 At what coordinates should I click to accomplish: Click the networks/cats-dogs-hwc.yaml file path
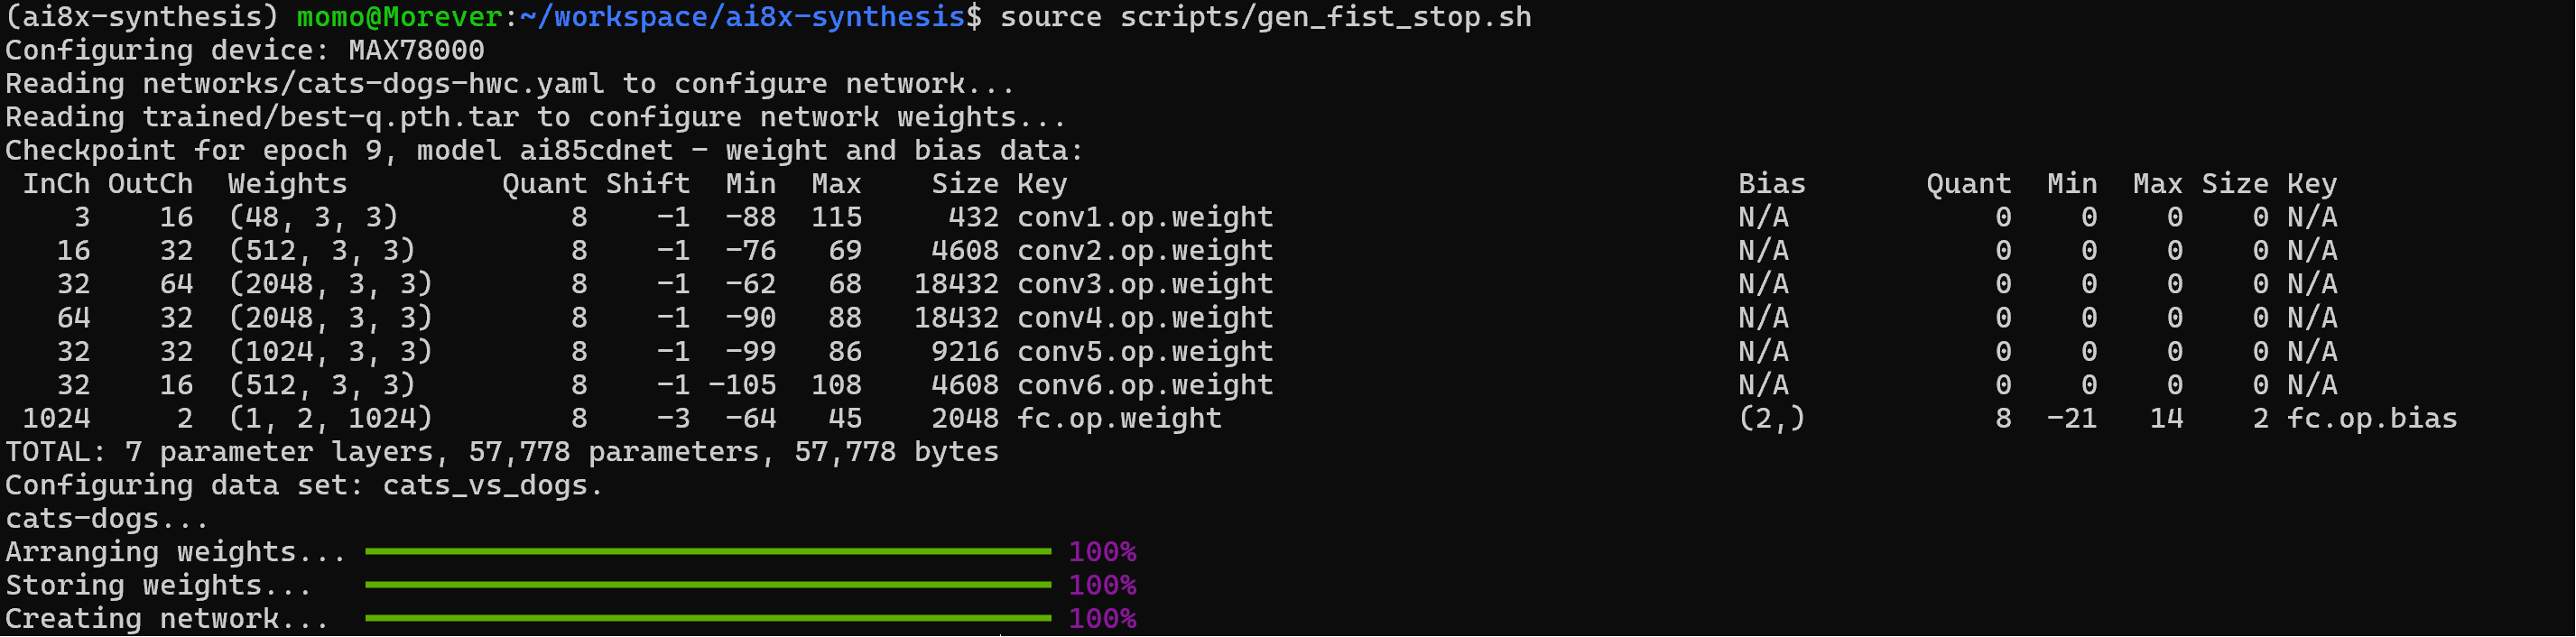point(373,84)
